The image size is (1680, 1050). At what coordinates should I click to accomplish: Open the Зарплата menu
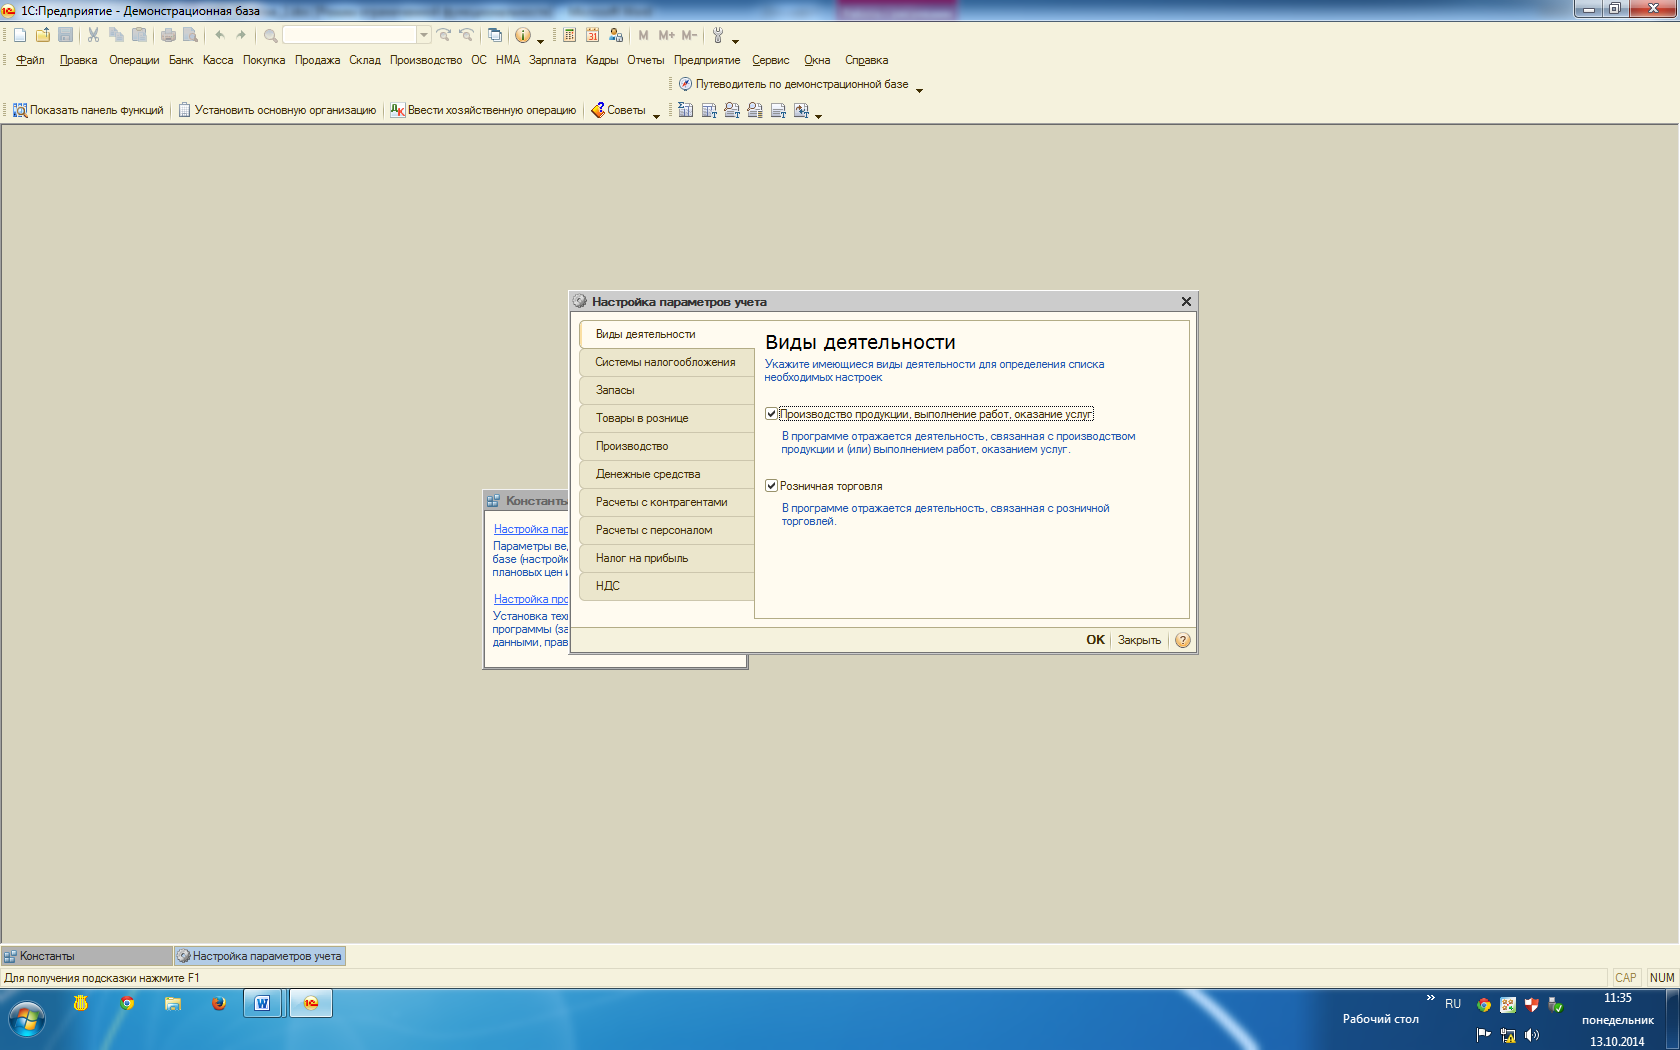(553, 60)
